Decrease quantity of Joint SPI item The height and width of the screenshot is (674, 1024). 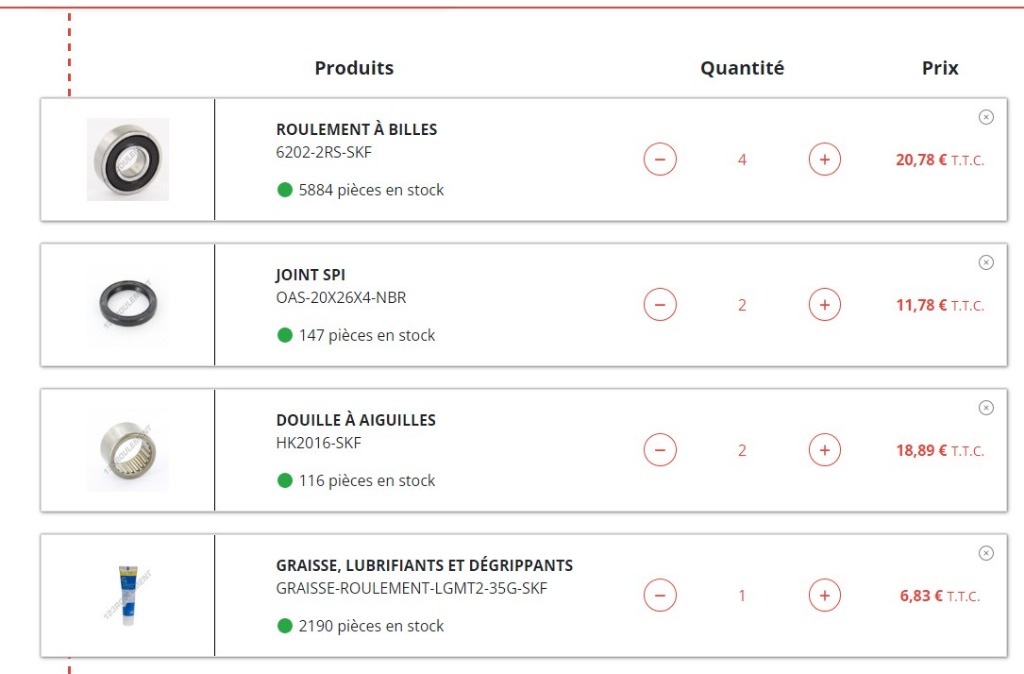(x=660, y=305)
